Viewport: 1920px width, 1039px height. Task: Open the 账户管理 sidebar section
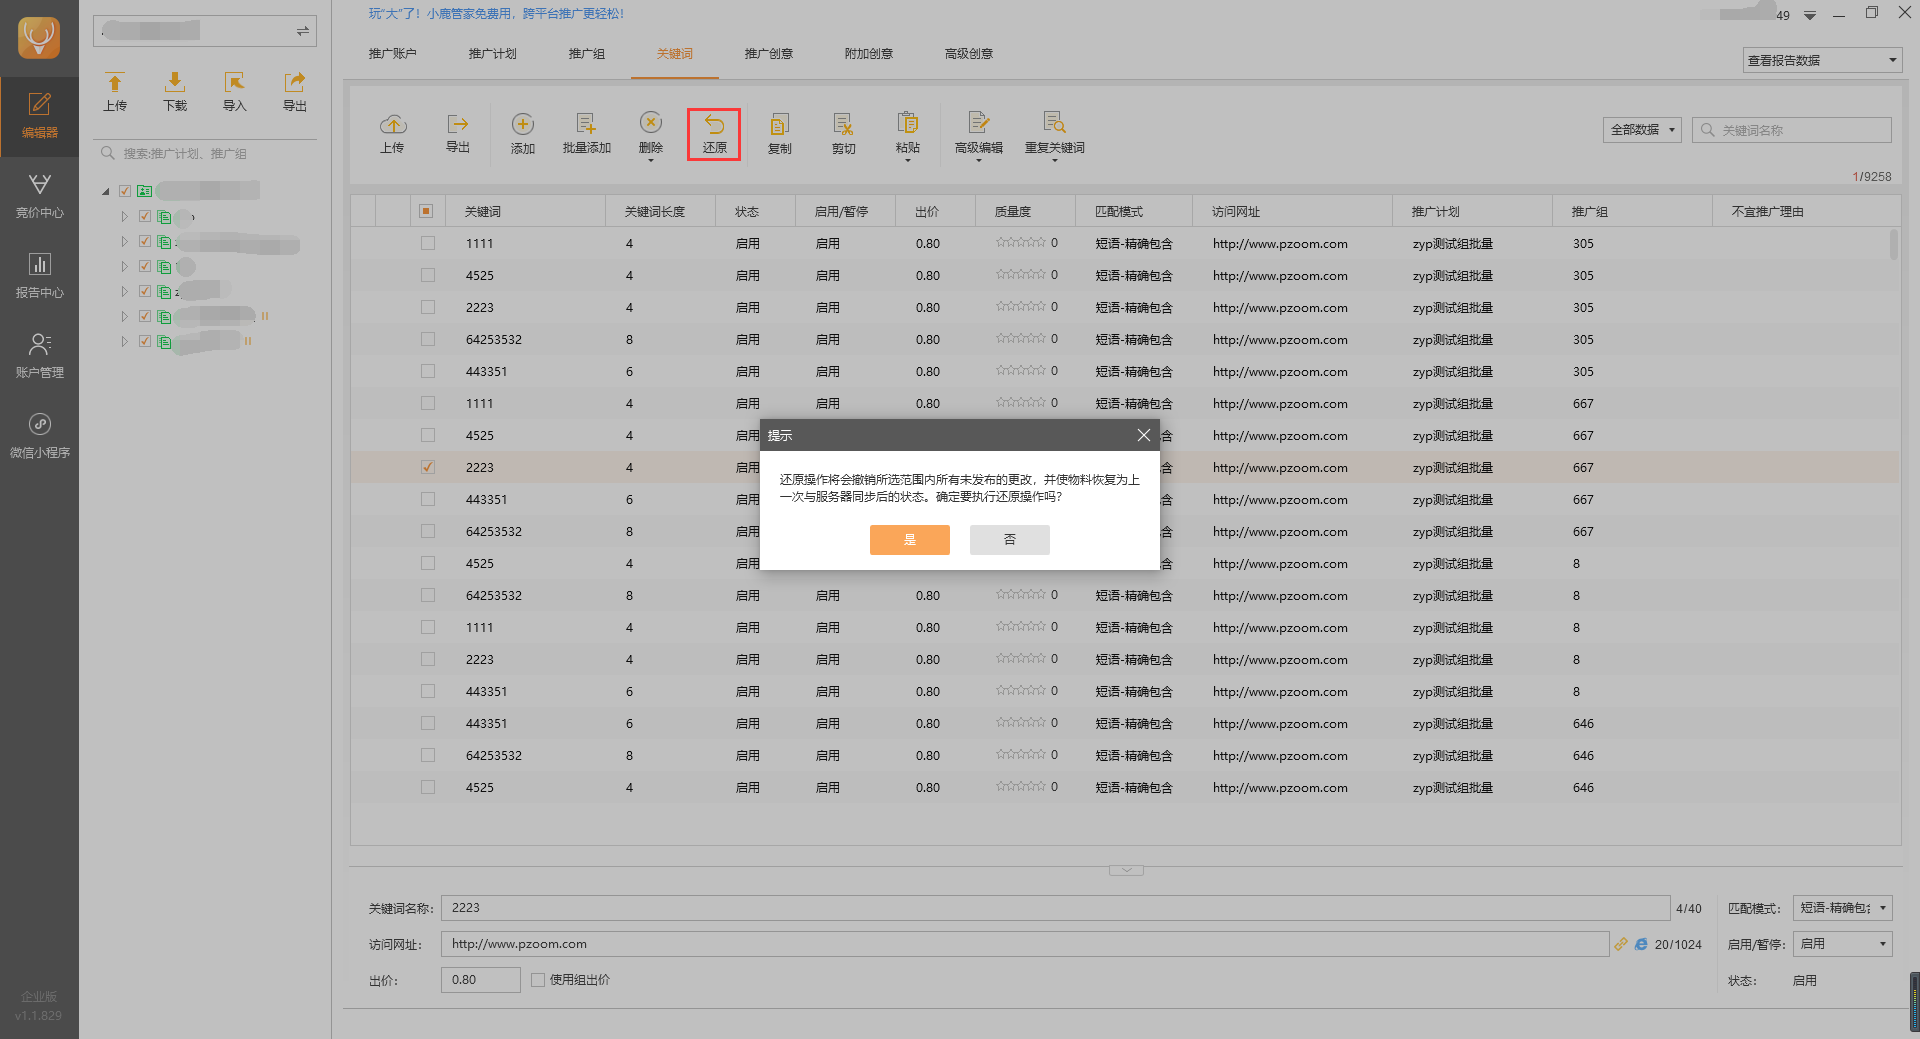[x=39, y=356]
